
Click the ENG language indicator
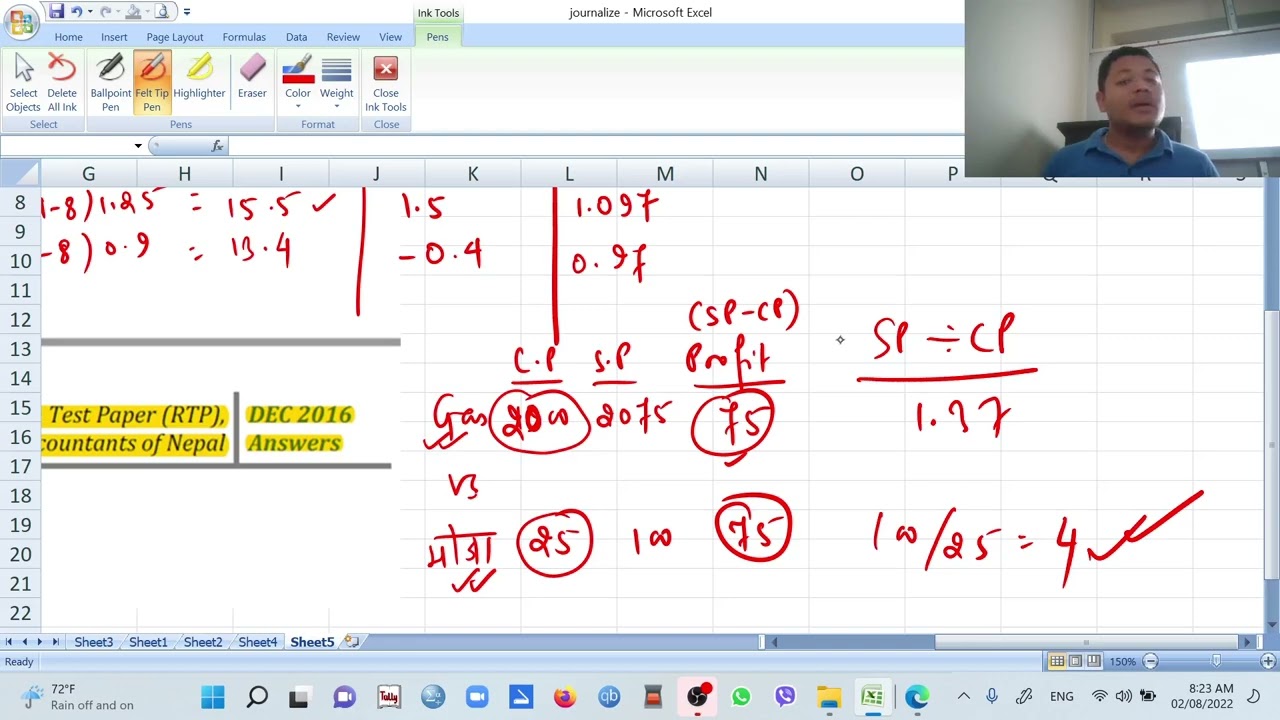(1061, 696)
